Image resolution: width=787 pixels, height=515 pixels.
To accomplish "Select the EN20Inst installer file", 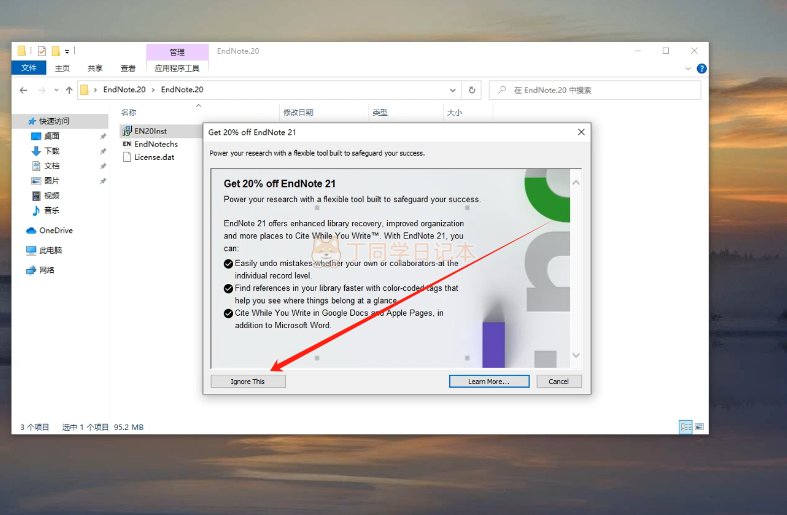I will 151,131.
